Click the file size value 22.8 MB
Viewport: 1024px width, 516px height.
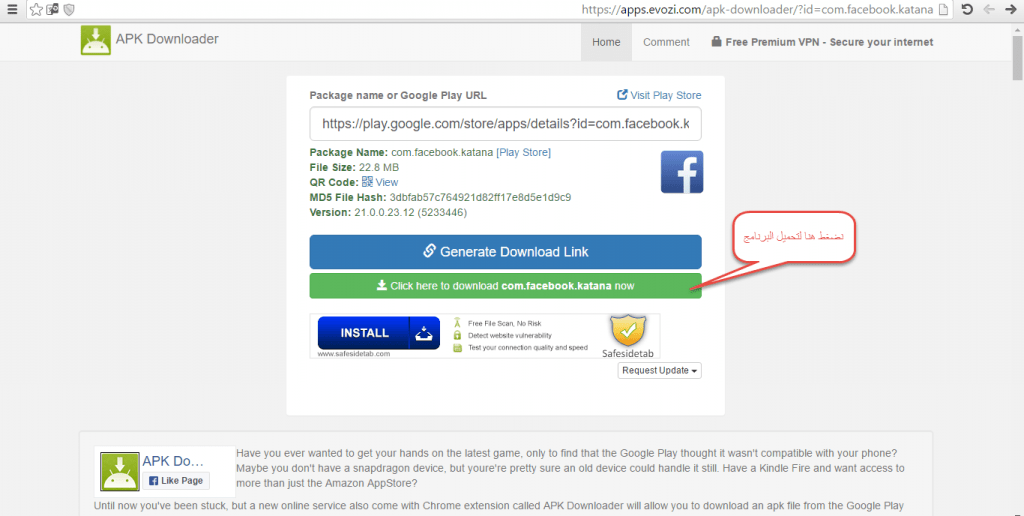379,167
